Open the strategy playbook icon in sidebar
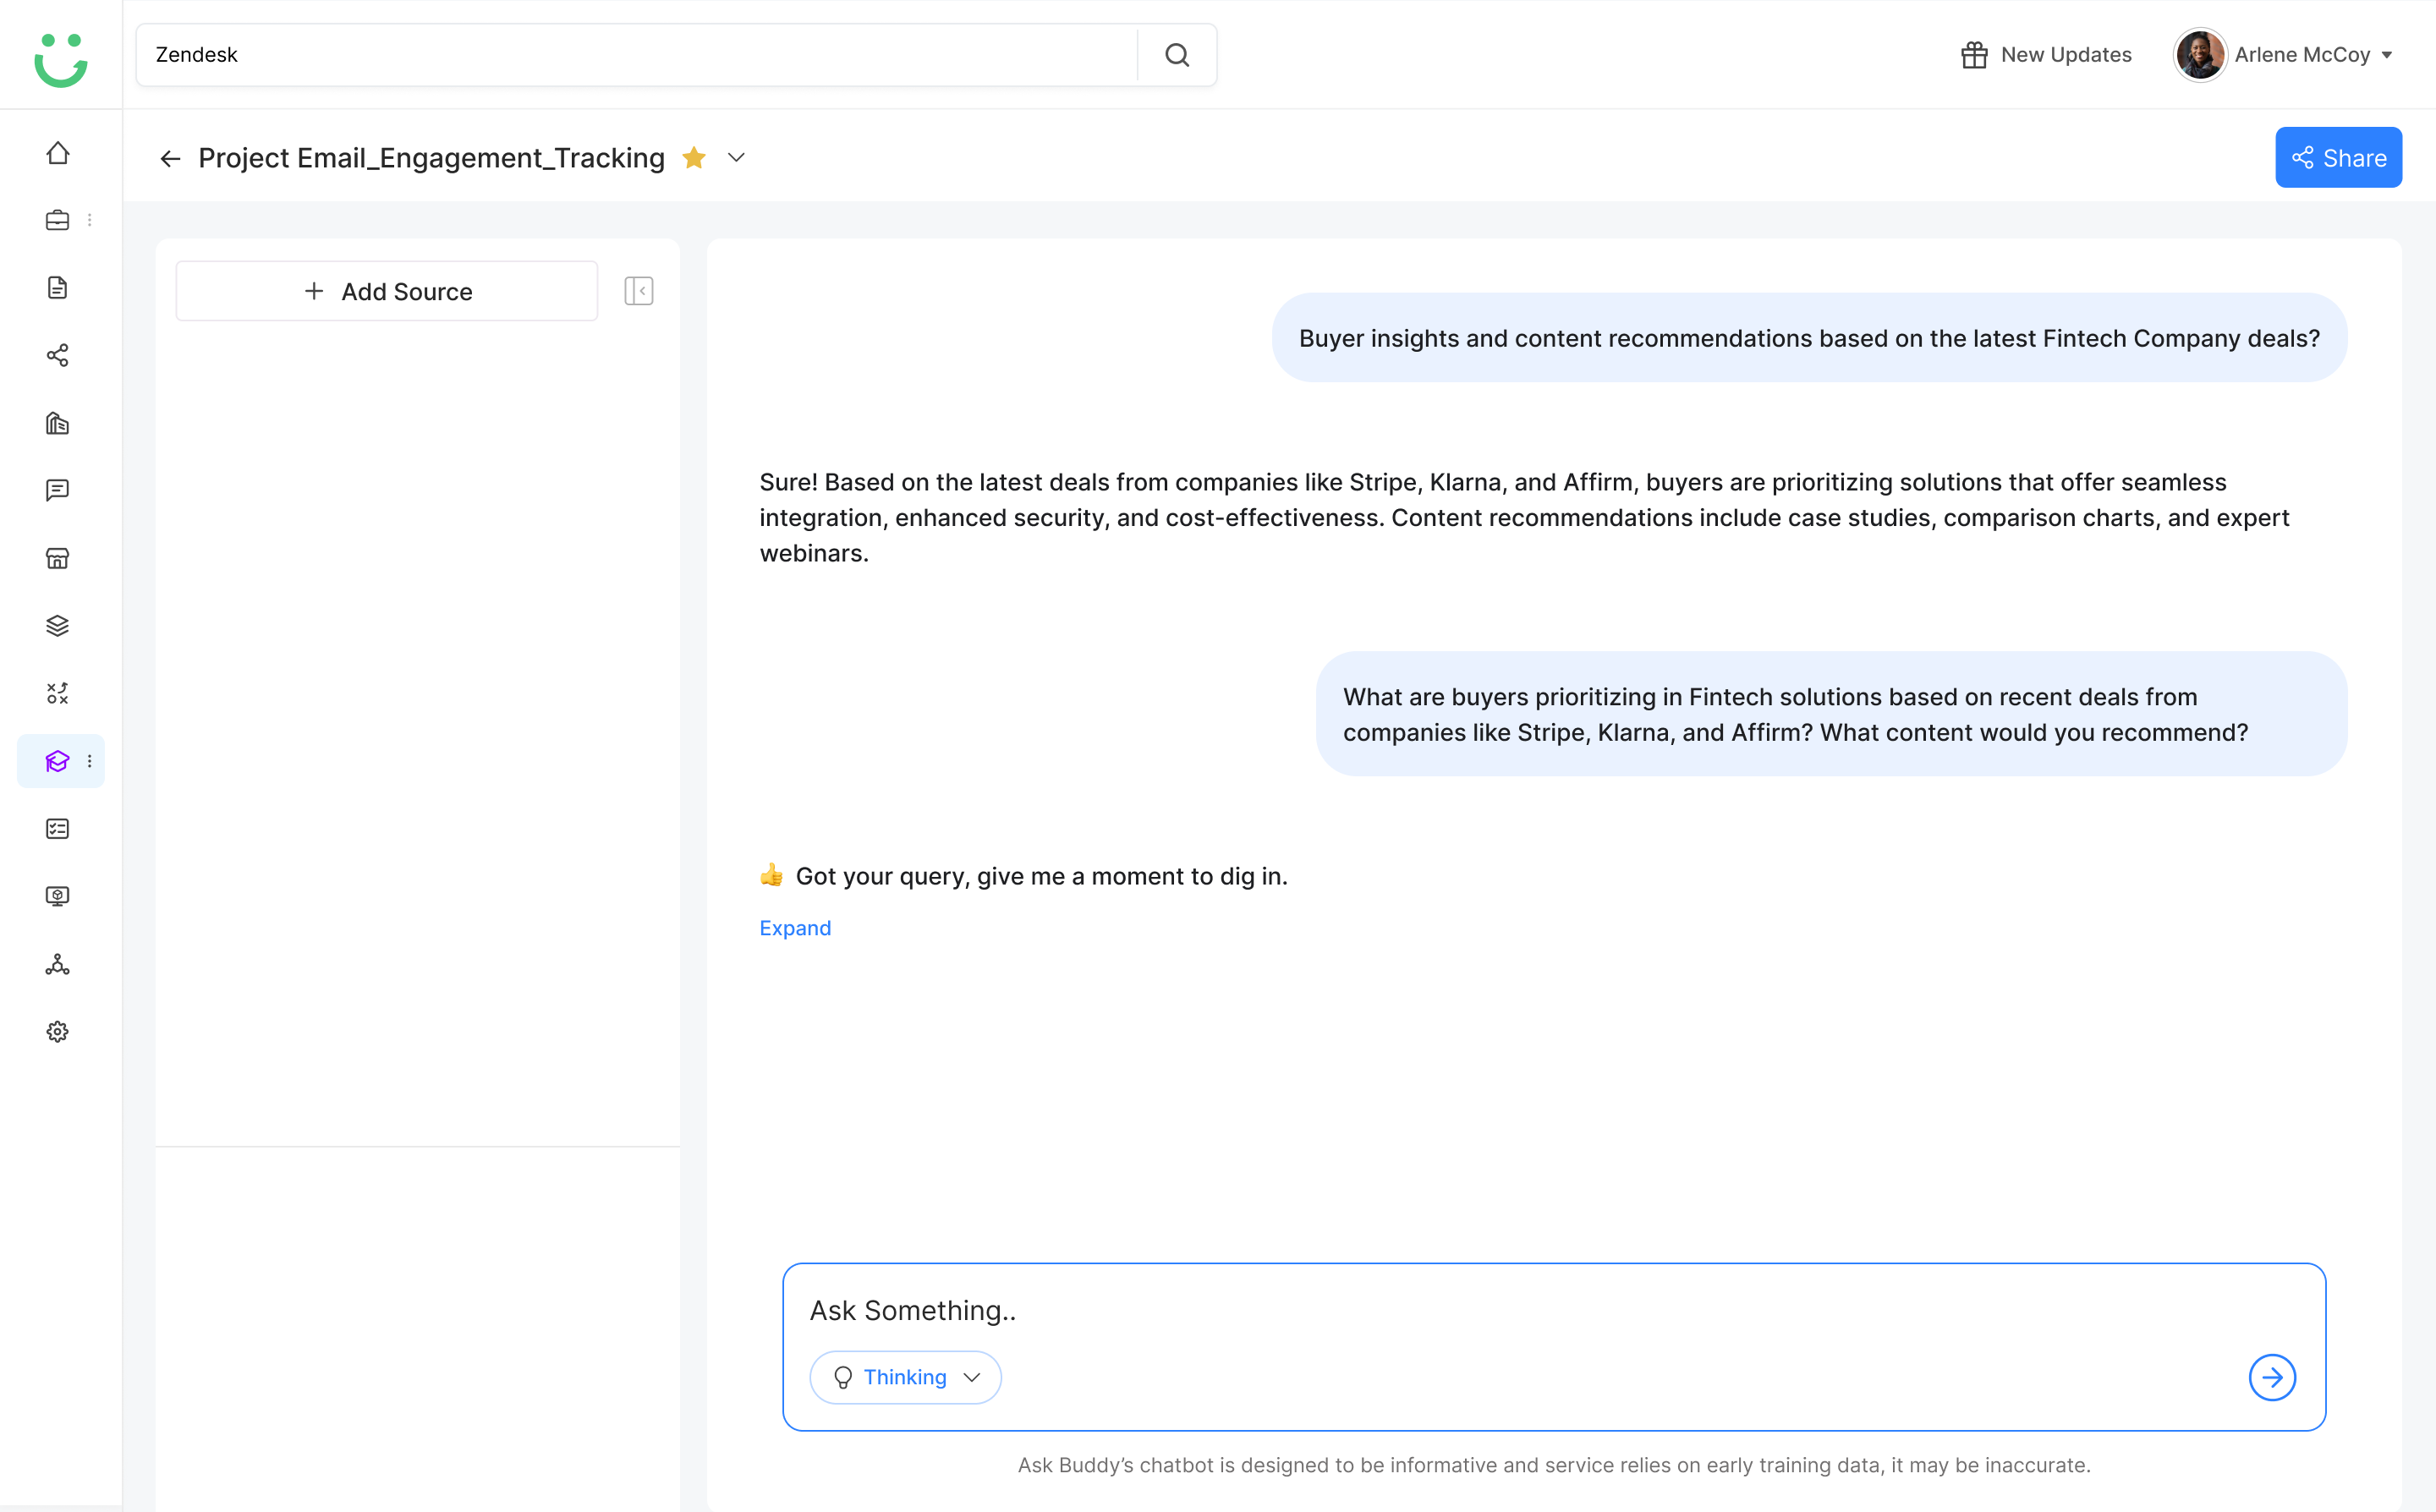This screenshot has width=2436, height=1512. click(58, 693)
